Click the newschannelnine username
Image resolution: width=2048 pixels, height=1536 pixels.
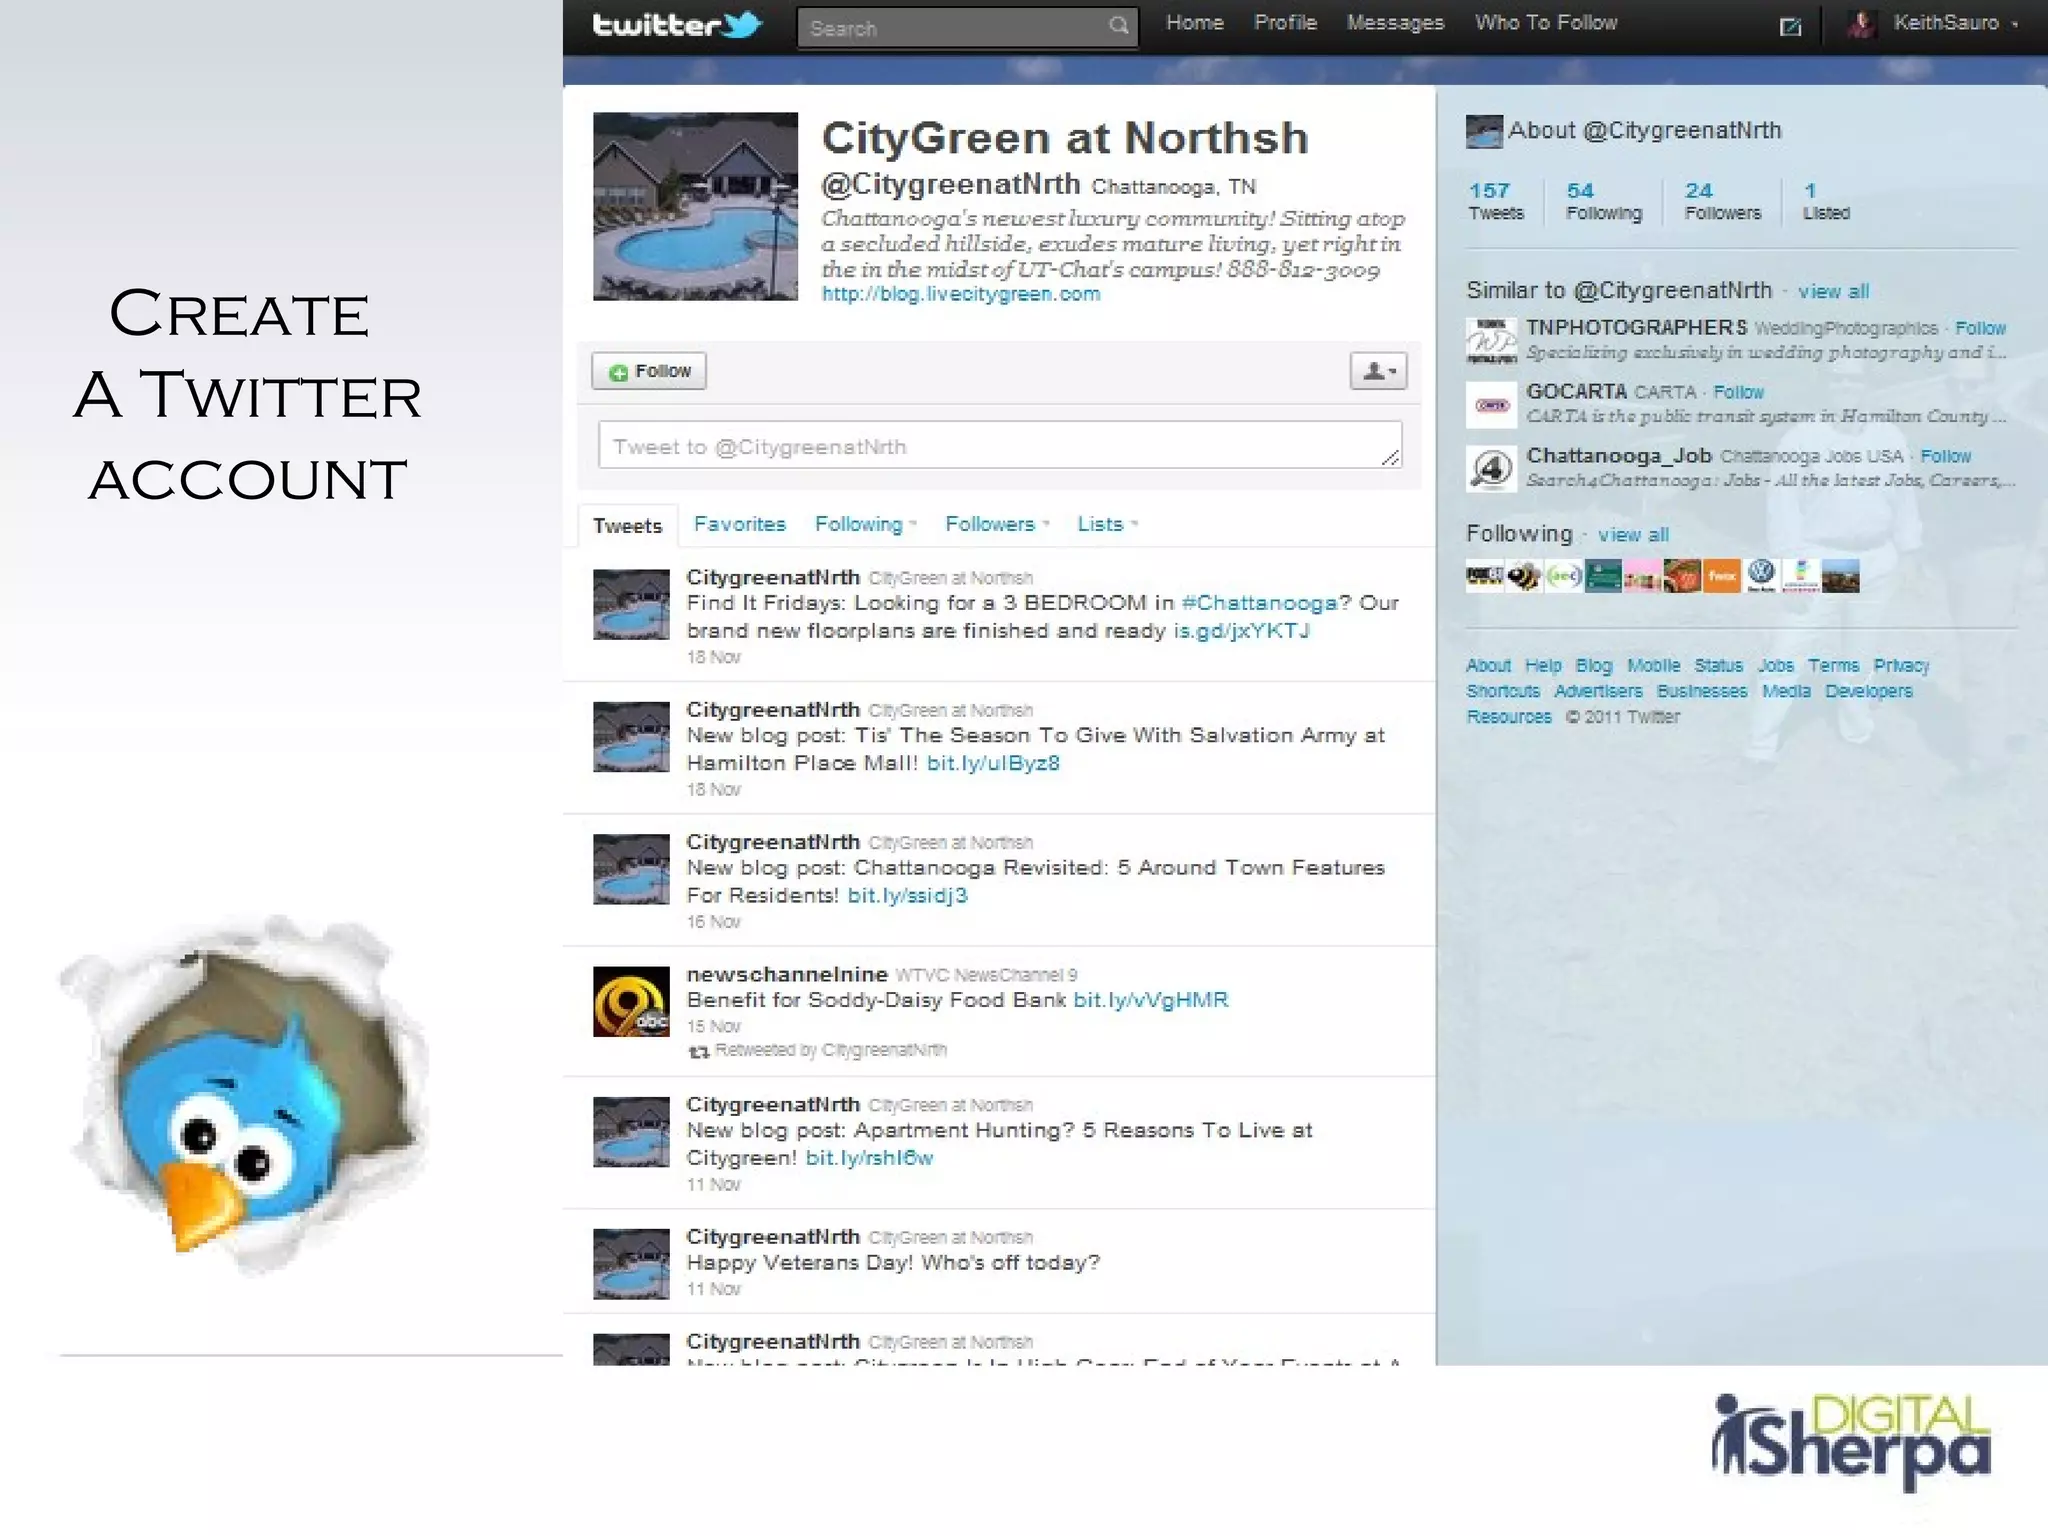pyautogui.click(x=787, y=974)
